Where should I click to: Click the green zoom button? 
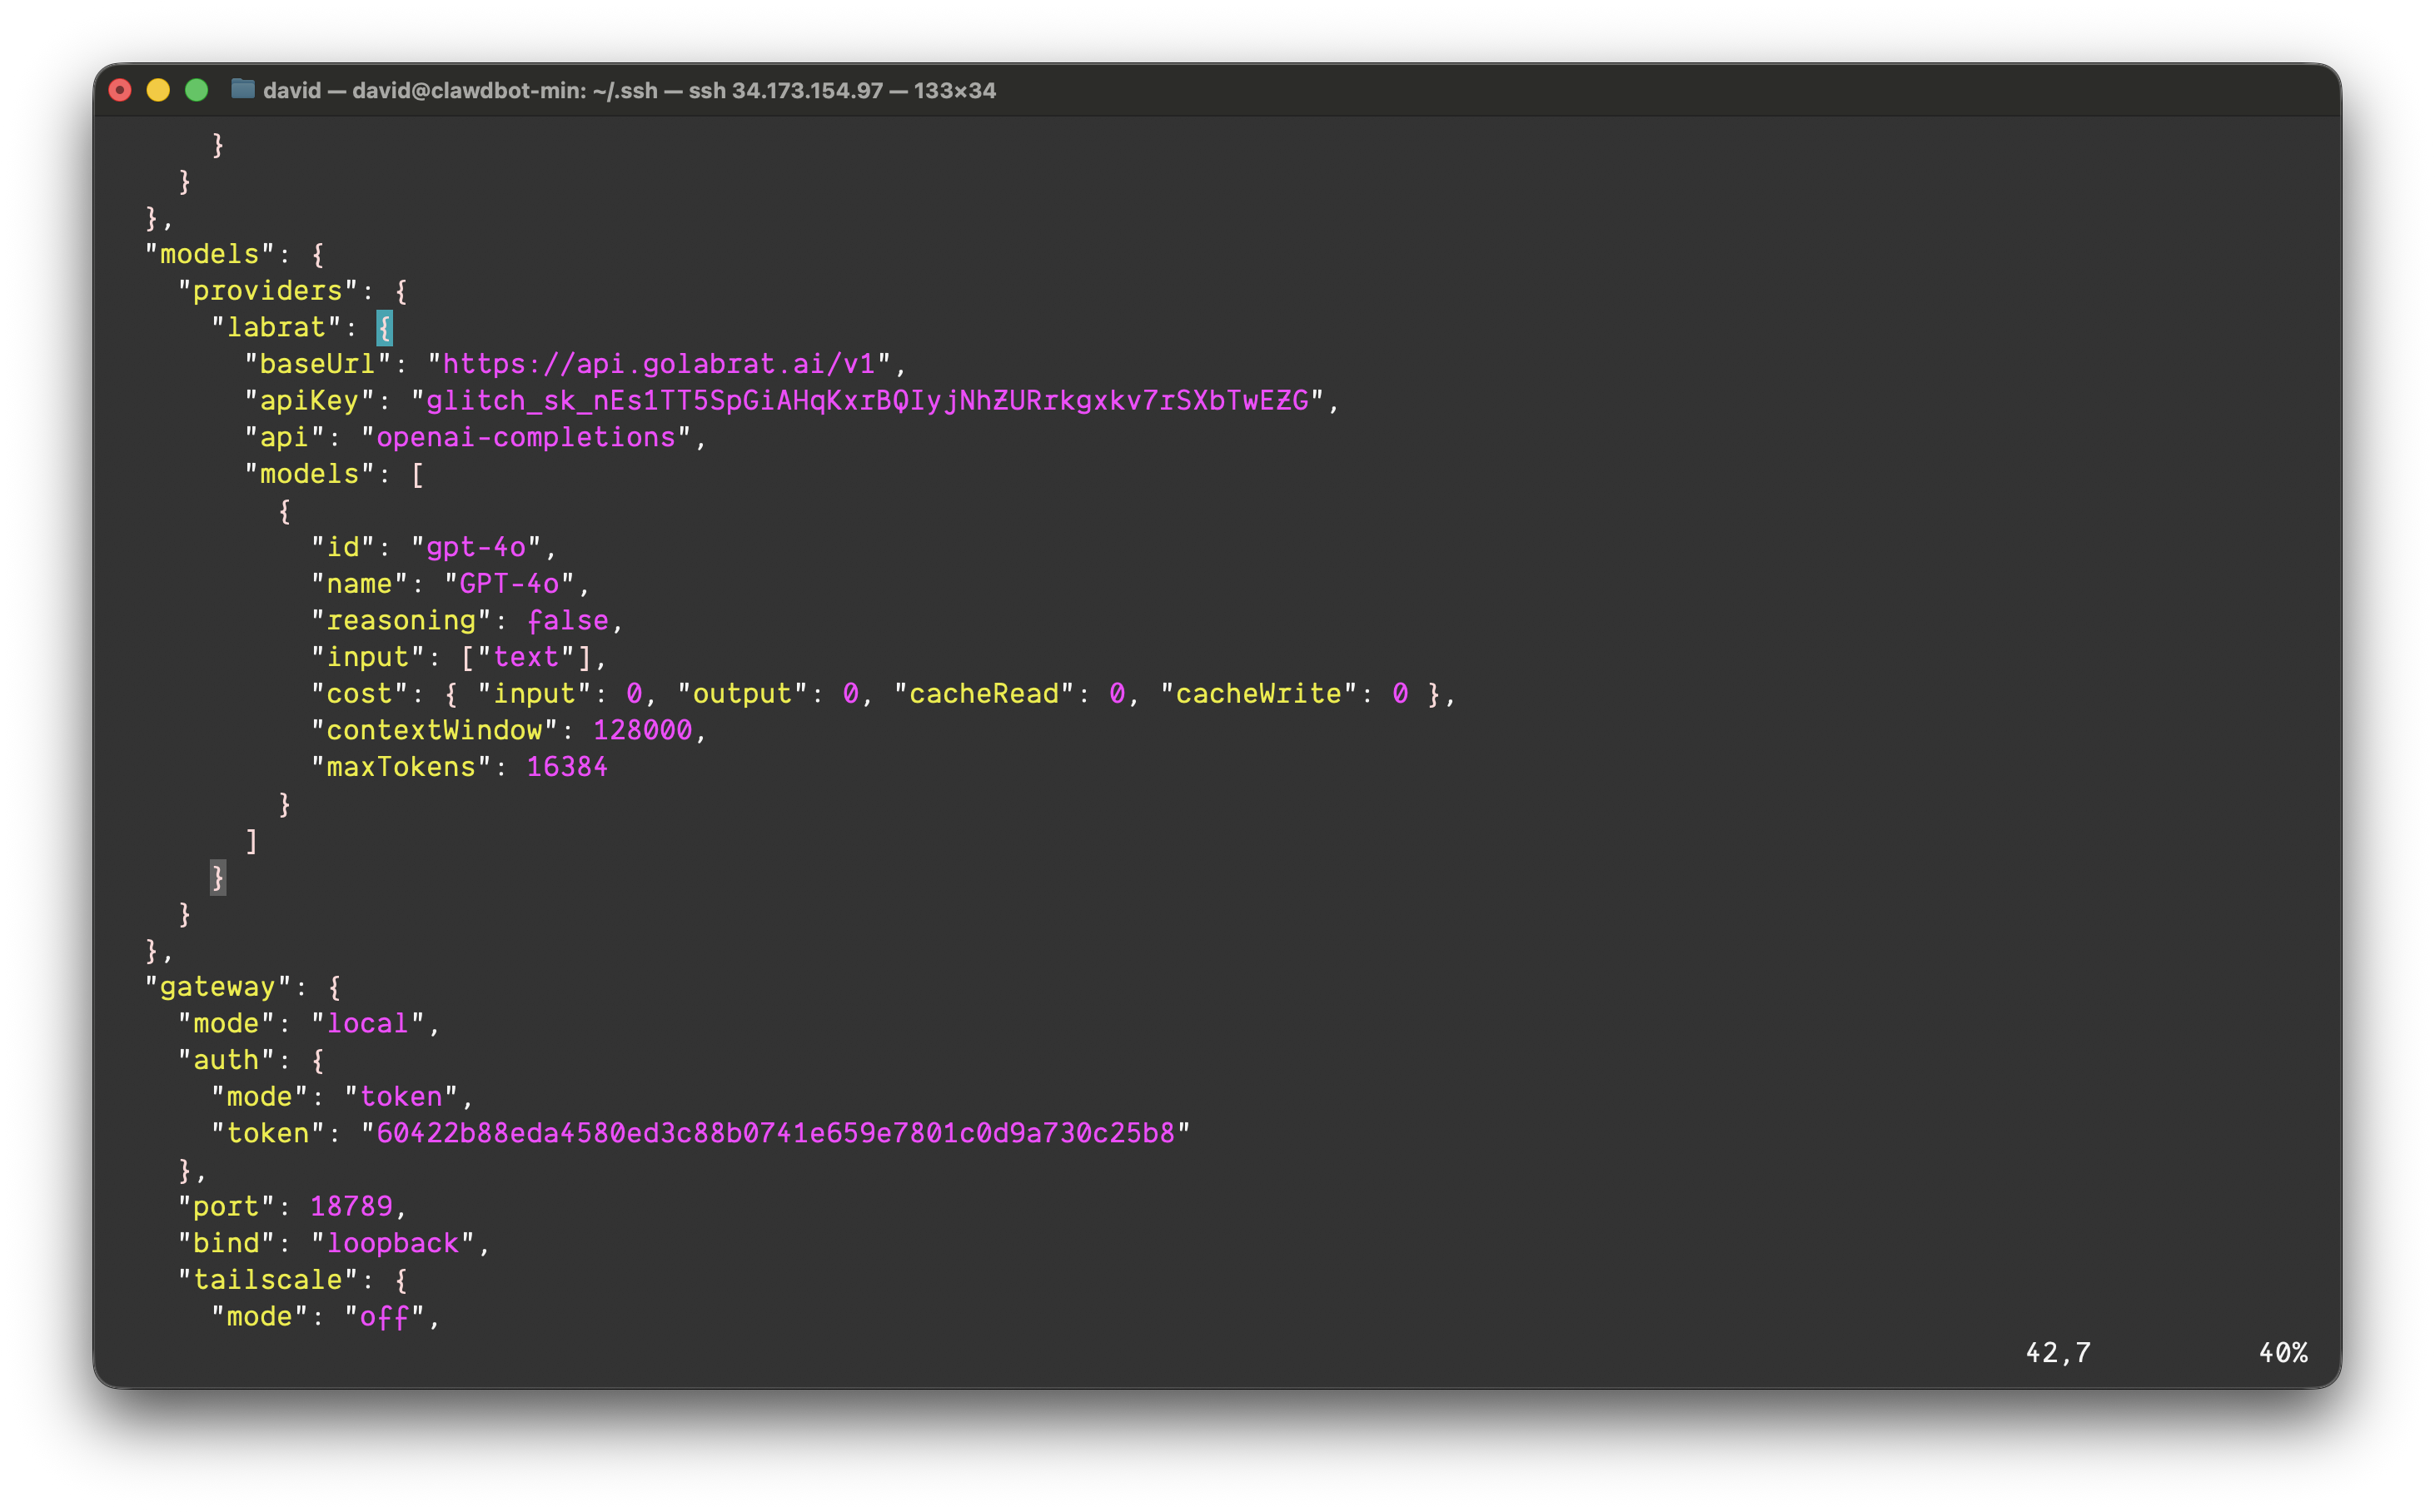[196, 89]
